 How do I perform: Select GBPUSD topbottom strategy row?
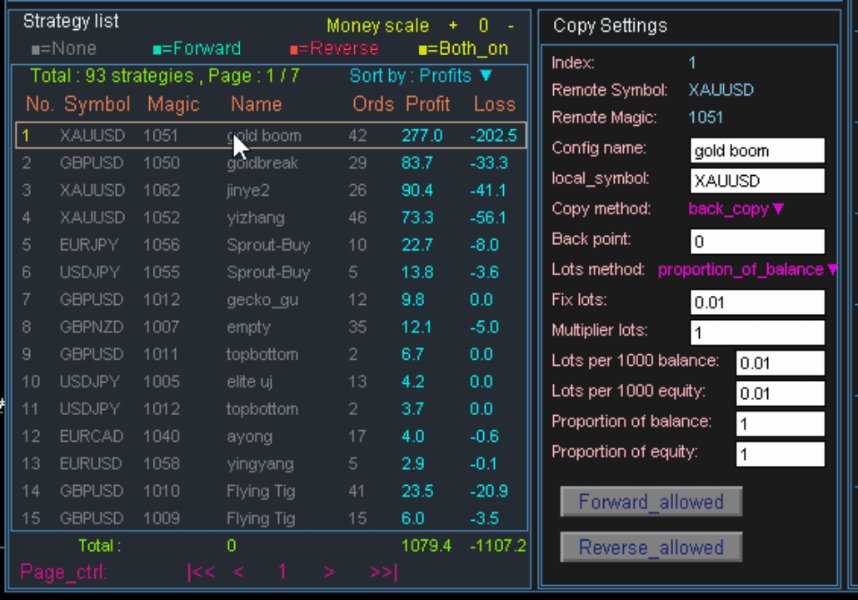point(271,354)
